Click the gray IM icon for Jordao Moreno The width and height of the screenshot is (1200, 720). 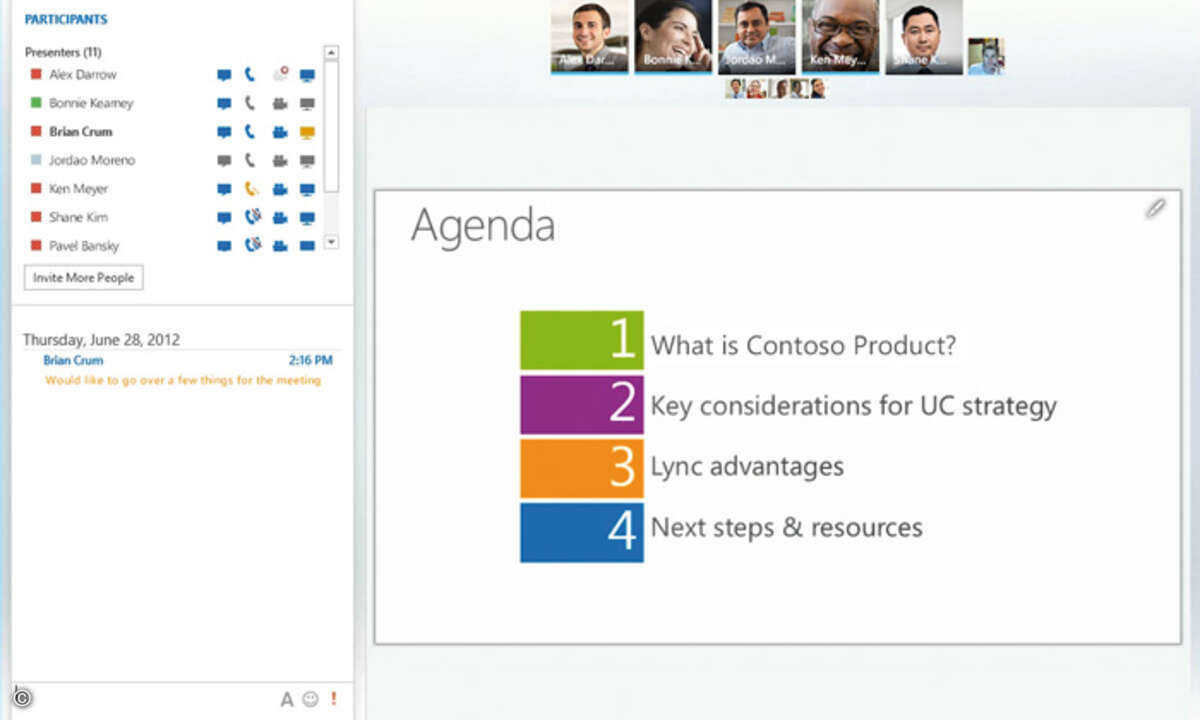224,160
